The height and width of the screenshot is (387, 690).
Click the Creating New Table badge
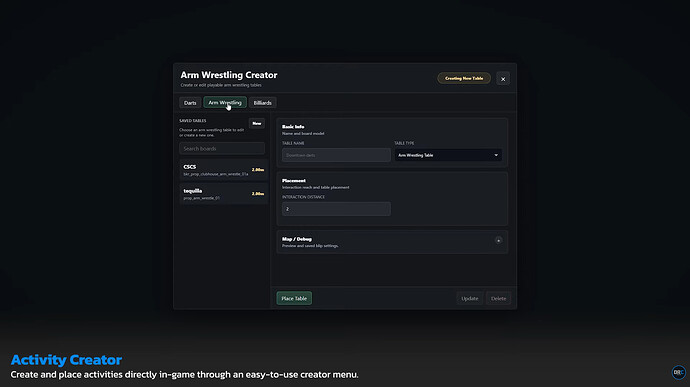click(464, 78)
